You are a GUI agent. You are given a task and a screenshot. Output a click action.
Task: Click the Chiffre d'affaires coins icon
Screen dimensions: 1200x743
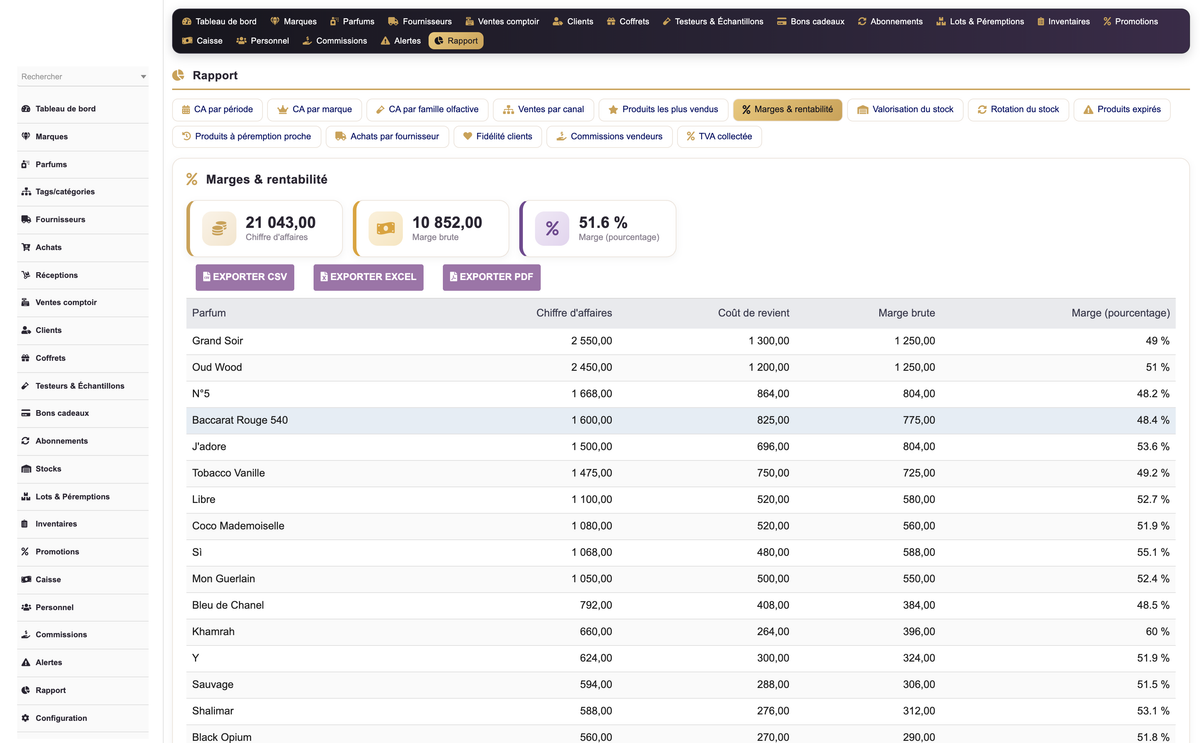pos(219,228)
